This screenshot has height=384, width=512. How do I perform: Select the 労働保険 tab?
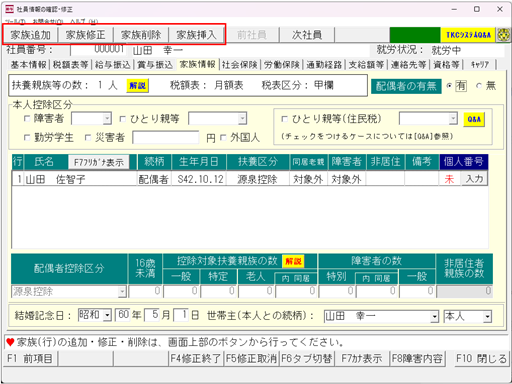point(282,65)
